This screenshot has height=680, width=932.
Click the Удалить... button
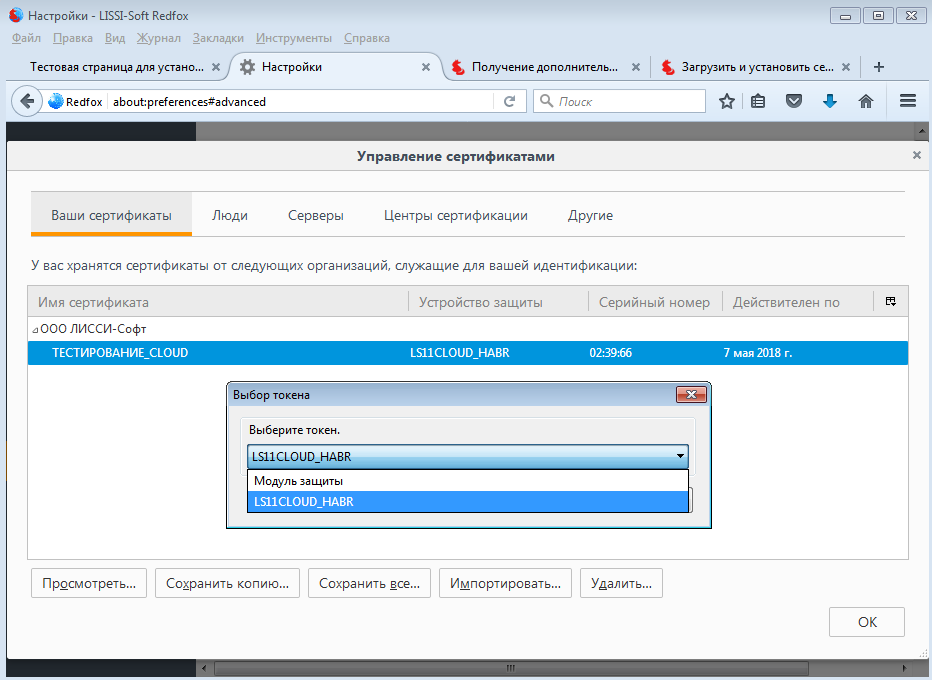(621, 583)
